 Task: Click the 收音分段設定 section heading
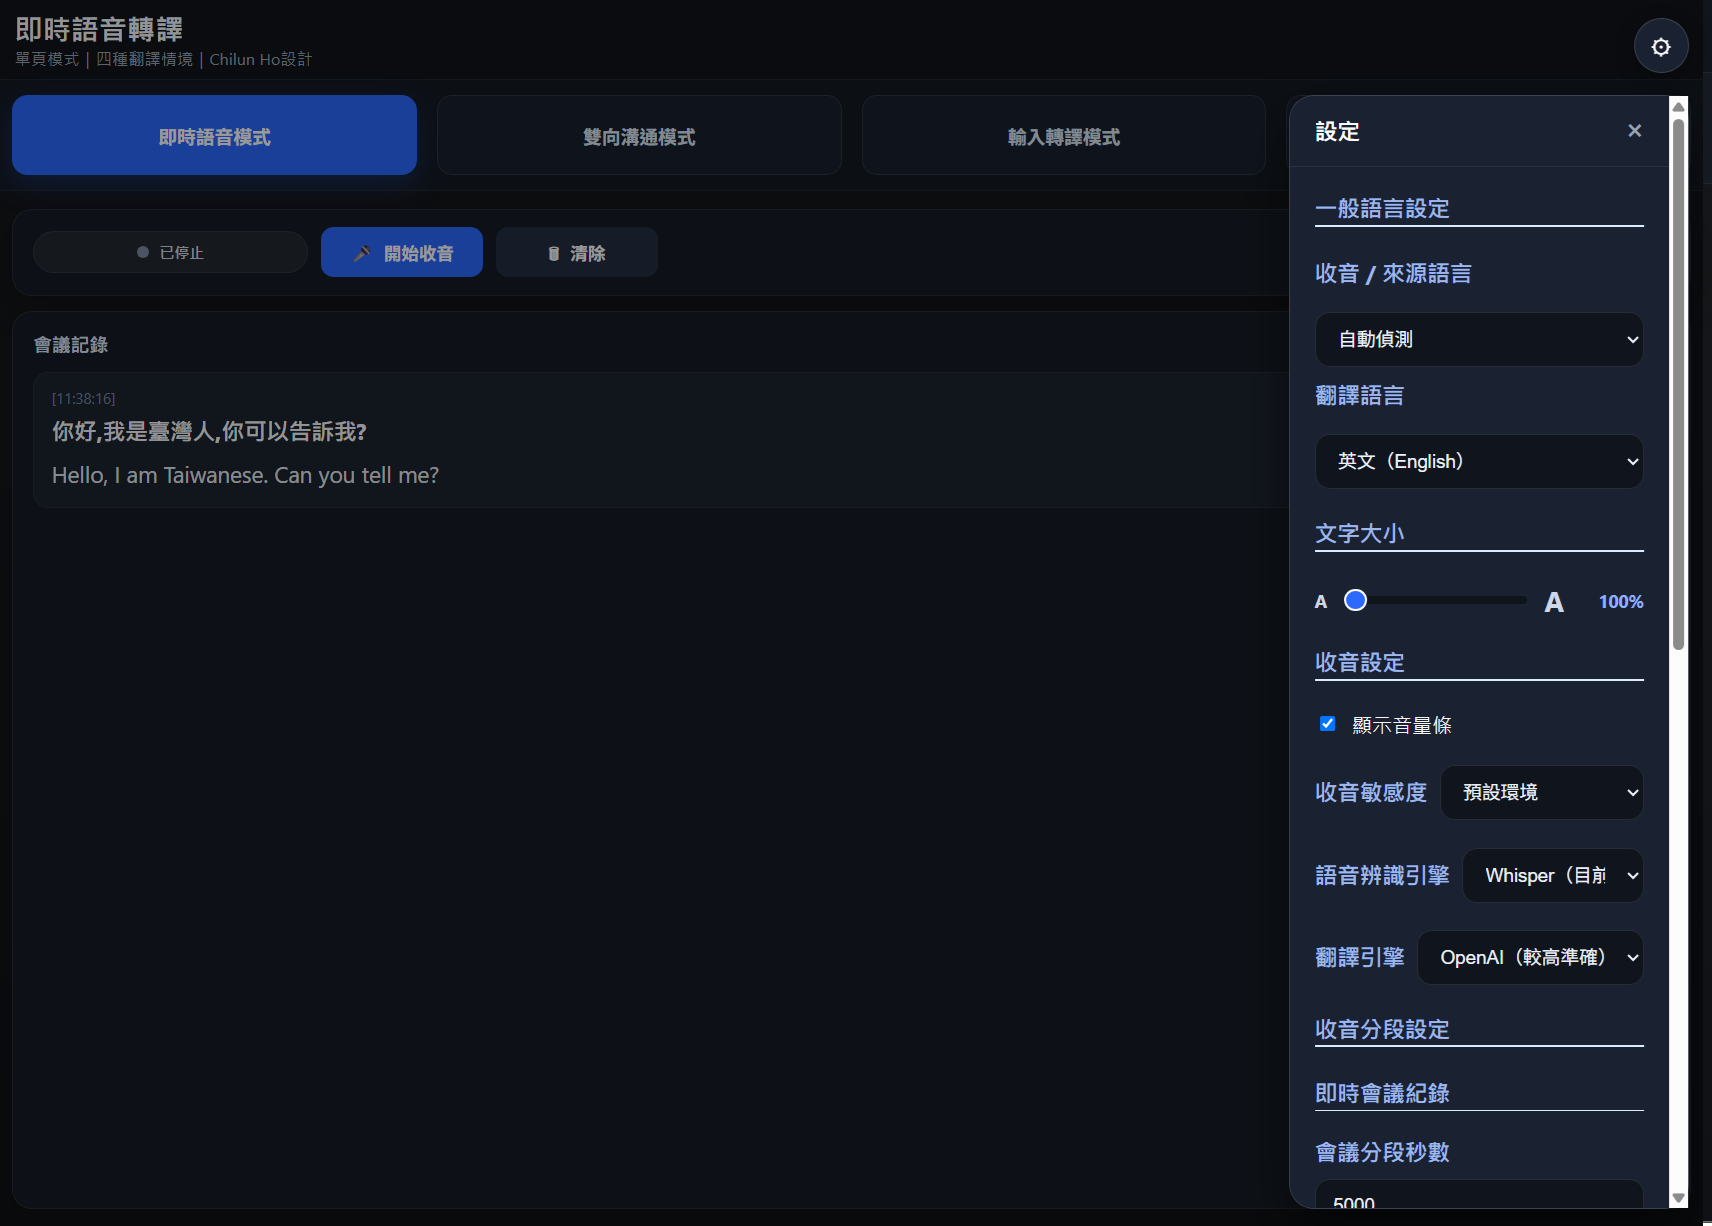(x=1382, y=1030)
